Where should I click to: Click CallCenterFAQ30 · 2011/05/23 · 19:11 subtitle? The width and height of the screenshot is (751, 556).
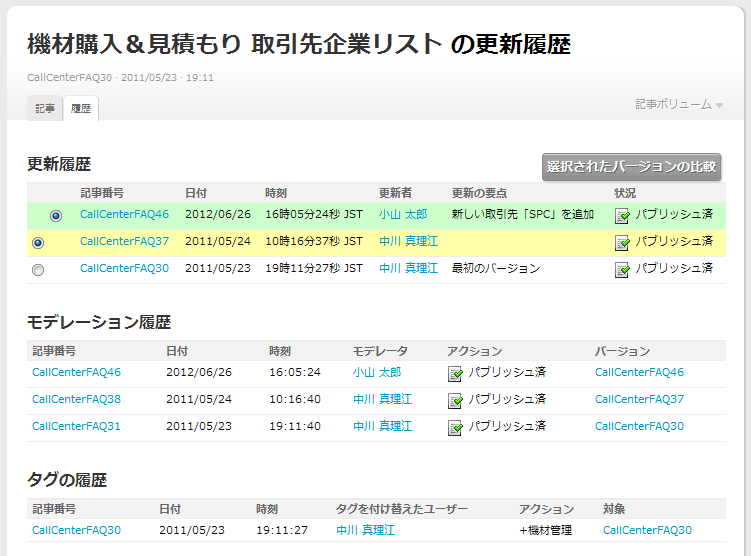click(x=120, y=78)
